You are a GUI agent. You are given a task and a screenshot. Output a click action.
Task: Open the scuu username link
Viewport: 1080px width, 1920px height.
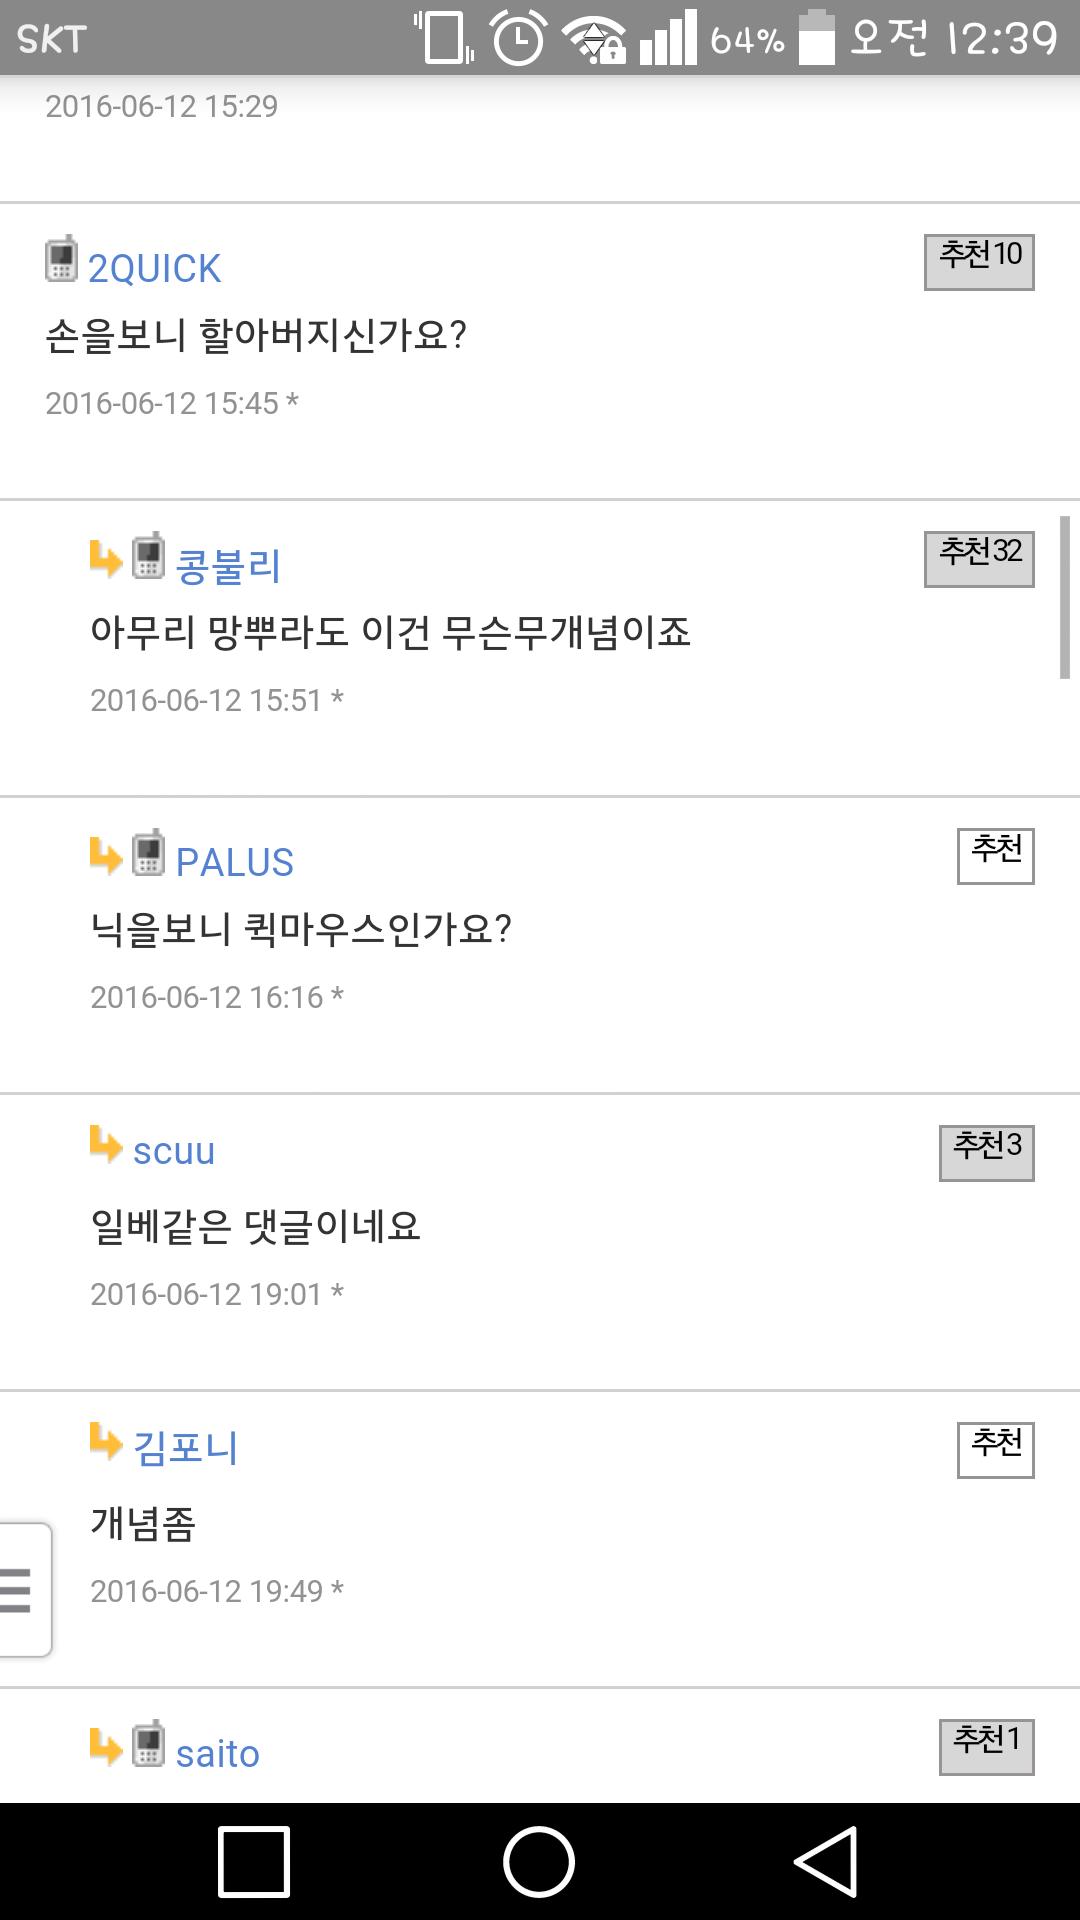pos(174,1151)
